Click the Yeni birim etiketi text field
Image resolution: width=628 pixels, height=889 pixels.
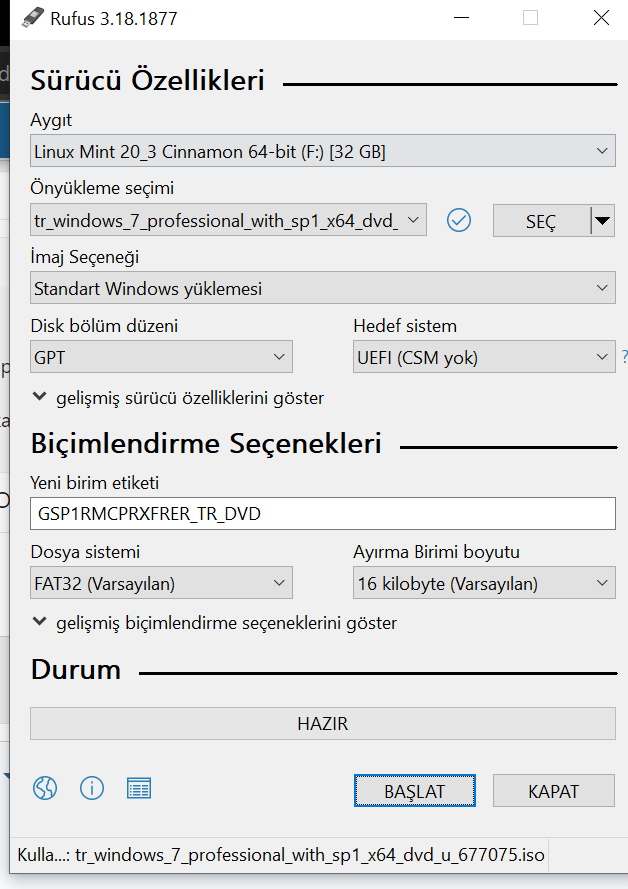click(322, 514)
